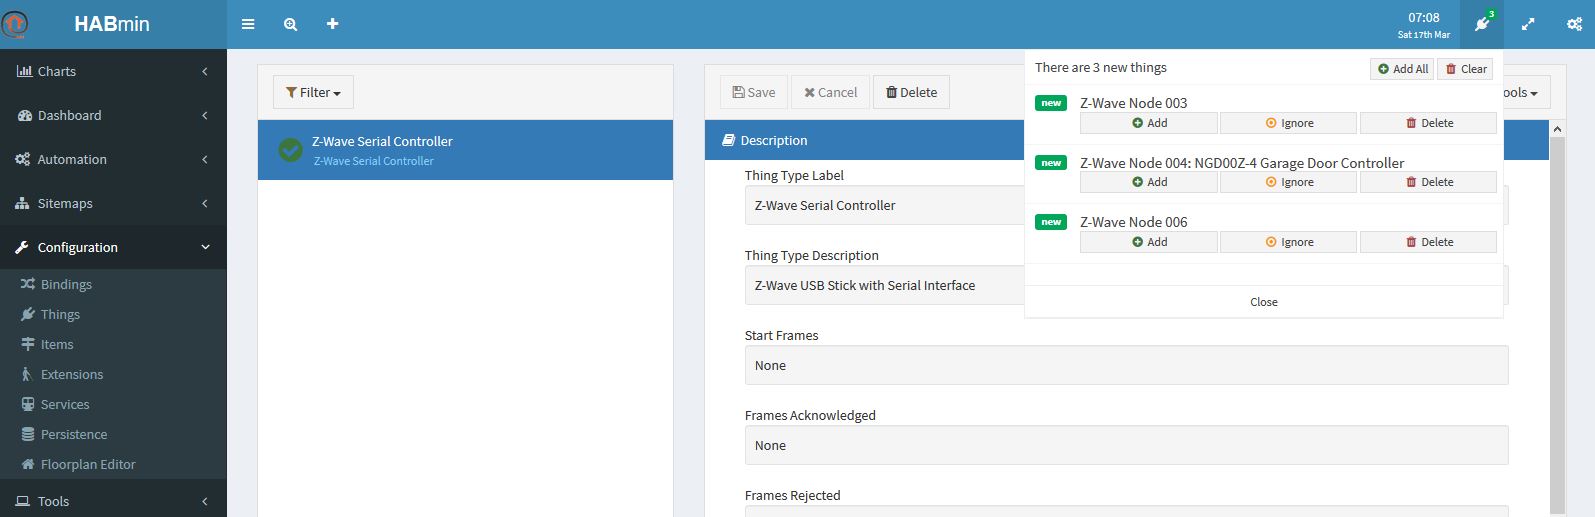Add Z-Wave Node 003
Viewport: 1595px width, 517px height.
pos(1148,123)
